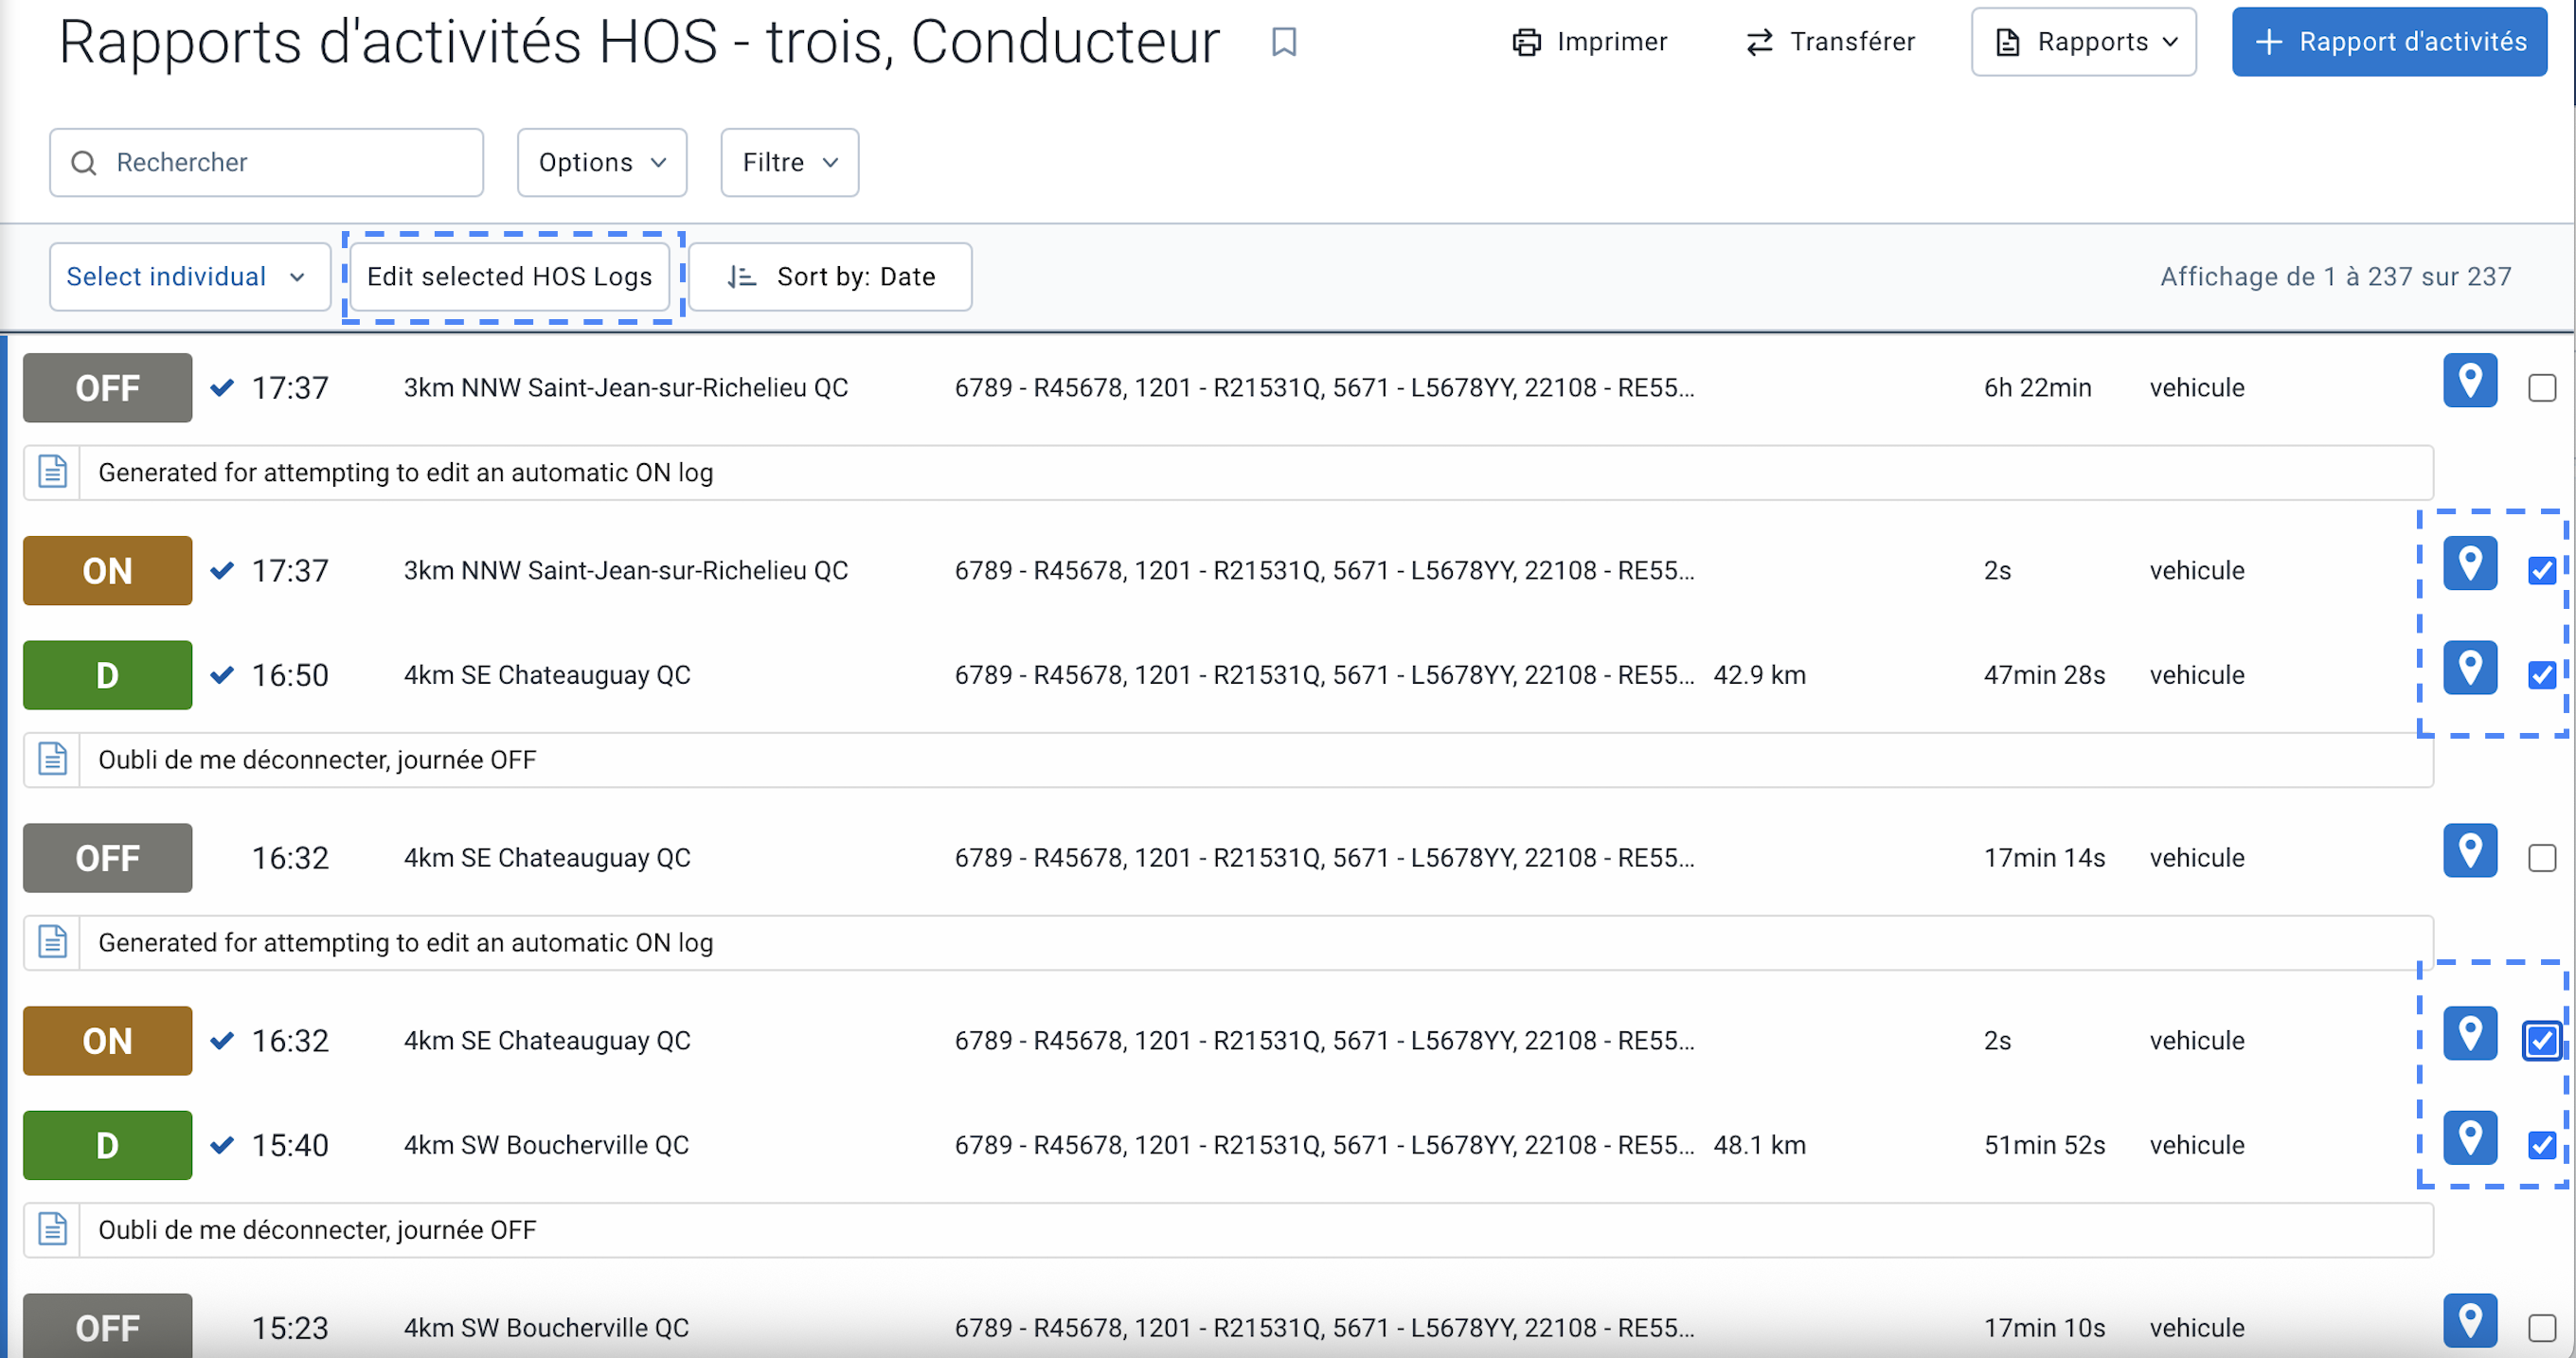Viewport: 2576px width, 1358px height.
Task: Click the 48.1 km distance value
Action: pos(1760,1145)
